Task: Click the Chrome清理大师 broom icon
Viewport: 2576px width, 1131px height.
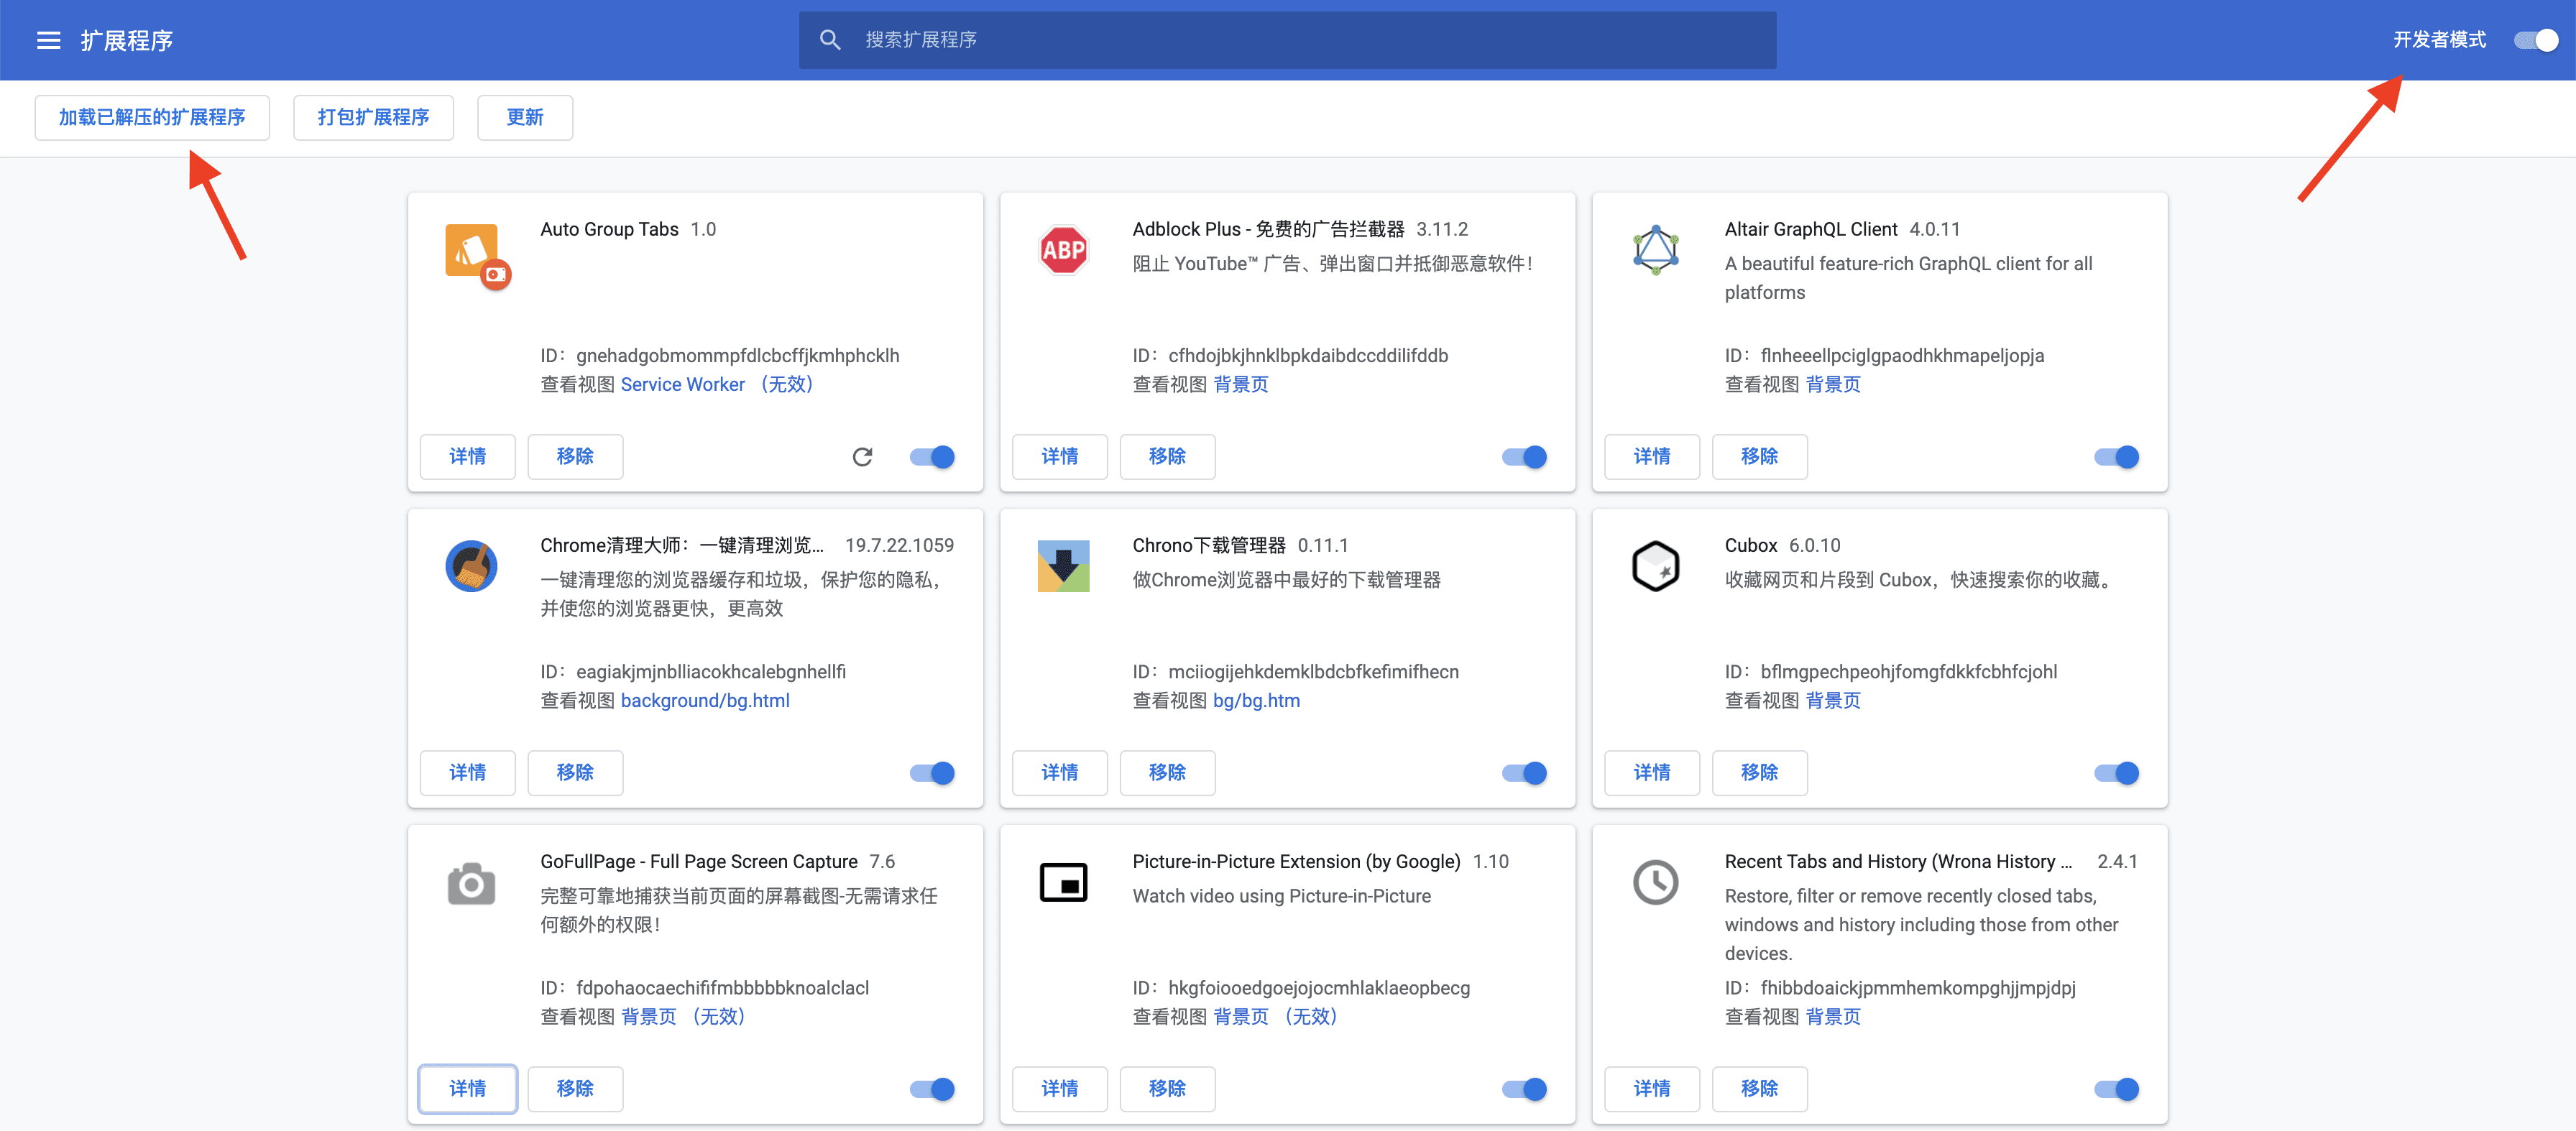Action: (471, 566)
